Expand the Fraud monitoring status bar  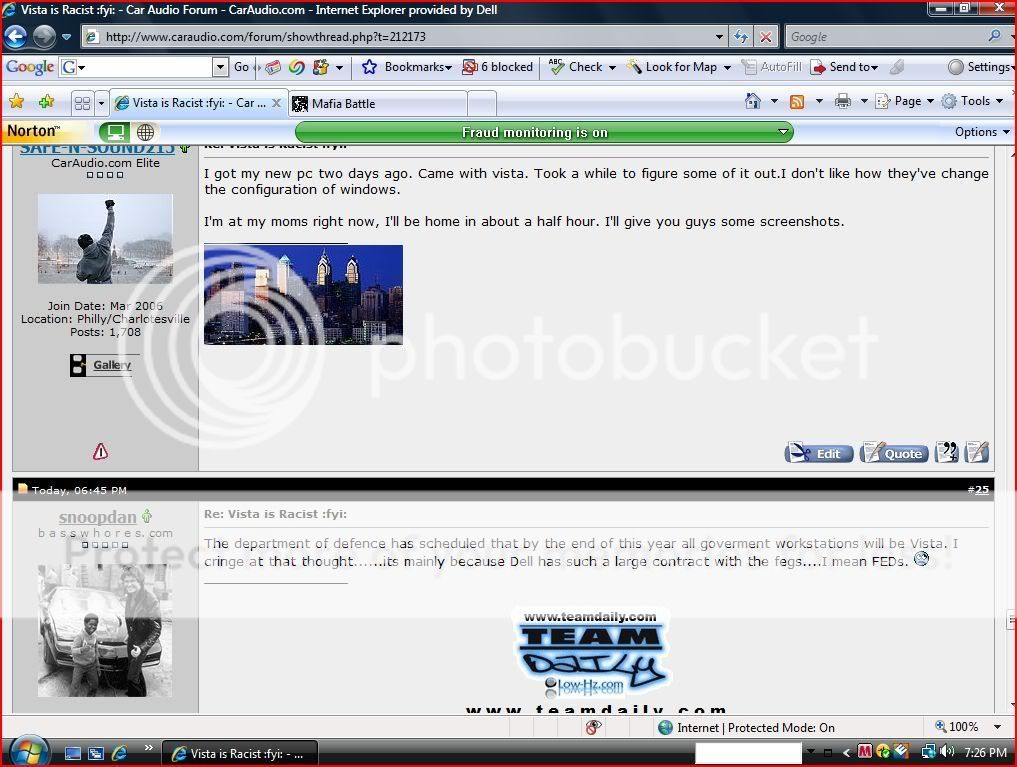(x=784, y=132)
